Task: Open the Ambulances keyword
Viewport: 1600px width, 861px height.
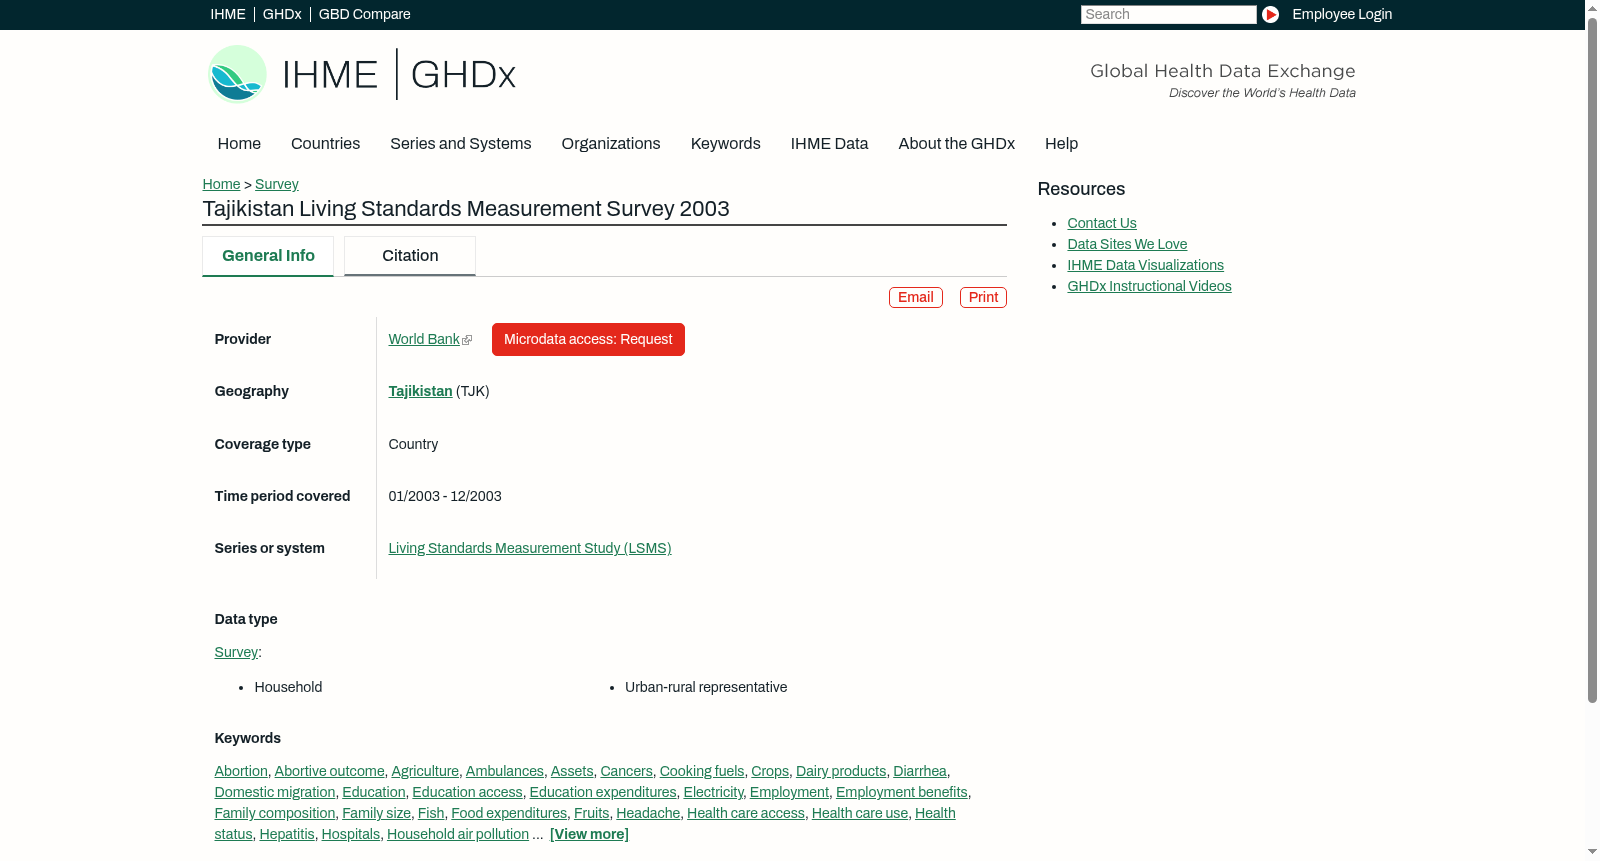Action: coord(505,771)
